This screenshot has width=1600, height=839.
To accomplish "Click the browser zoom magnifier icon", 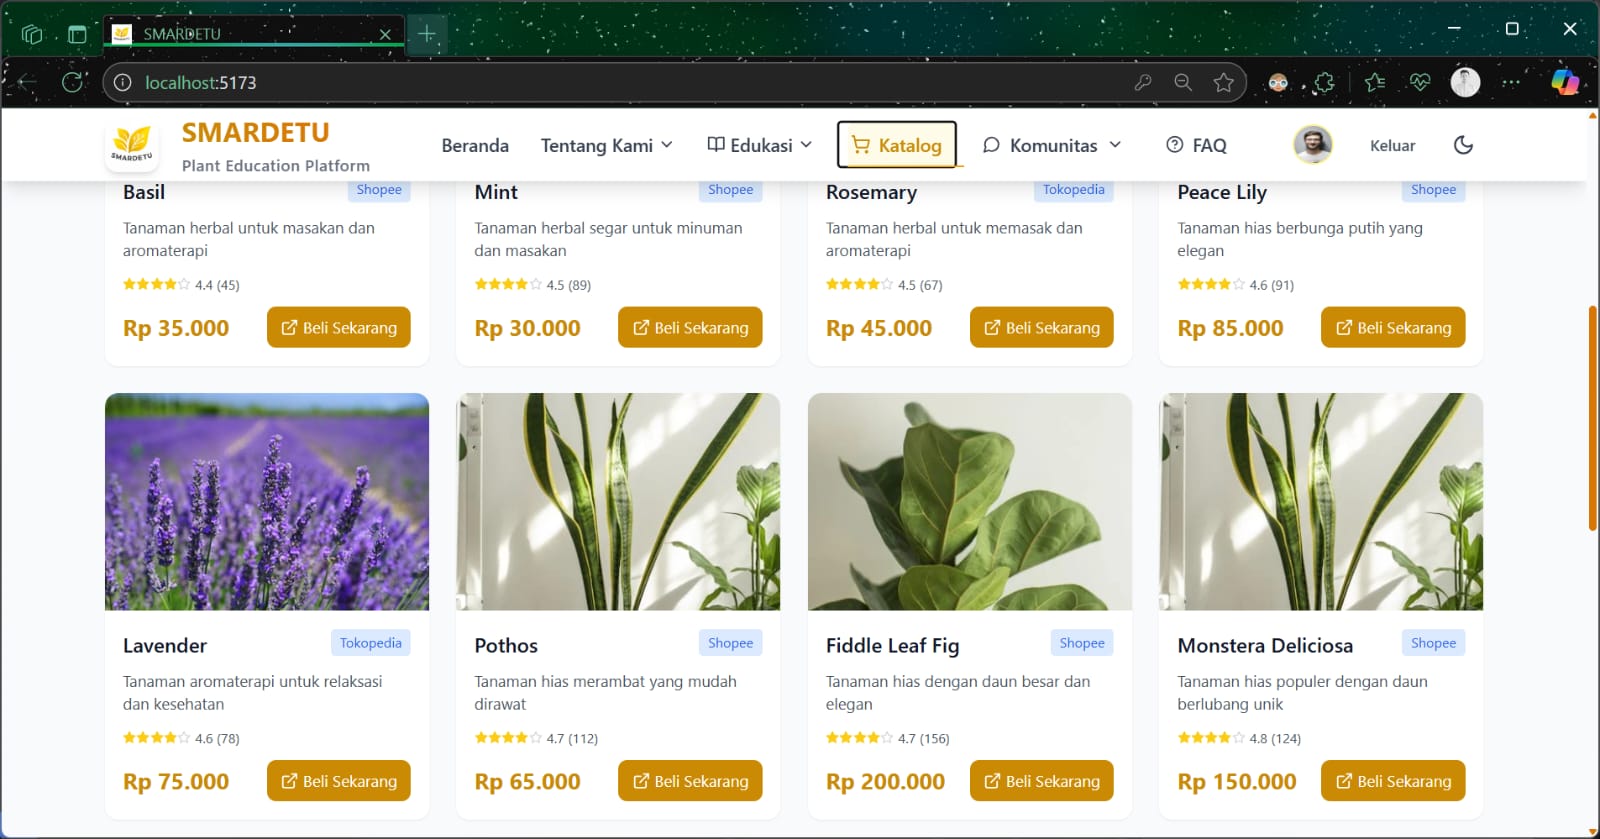I will tap(1183, 82).
